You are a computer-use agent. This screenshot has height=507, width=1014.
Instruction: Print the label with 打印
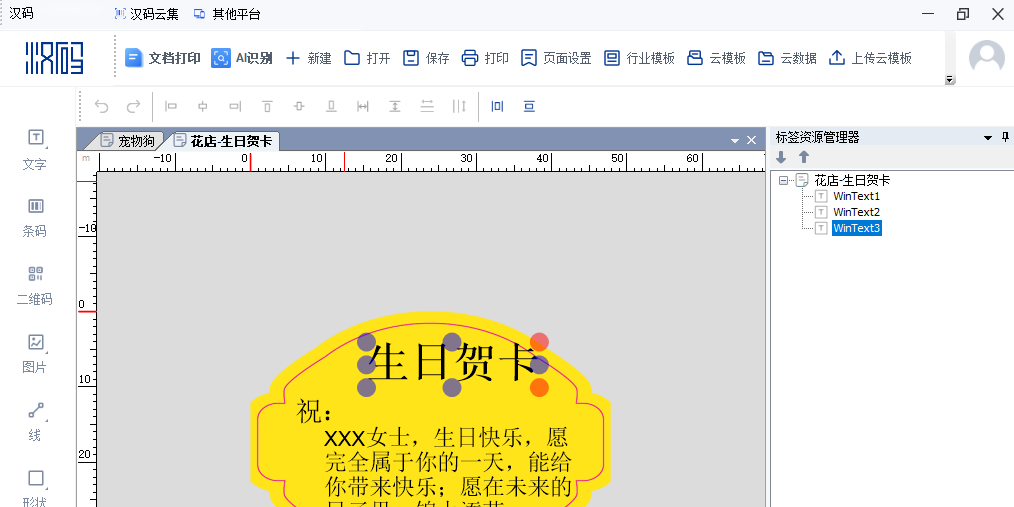485,58
